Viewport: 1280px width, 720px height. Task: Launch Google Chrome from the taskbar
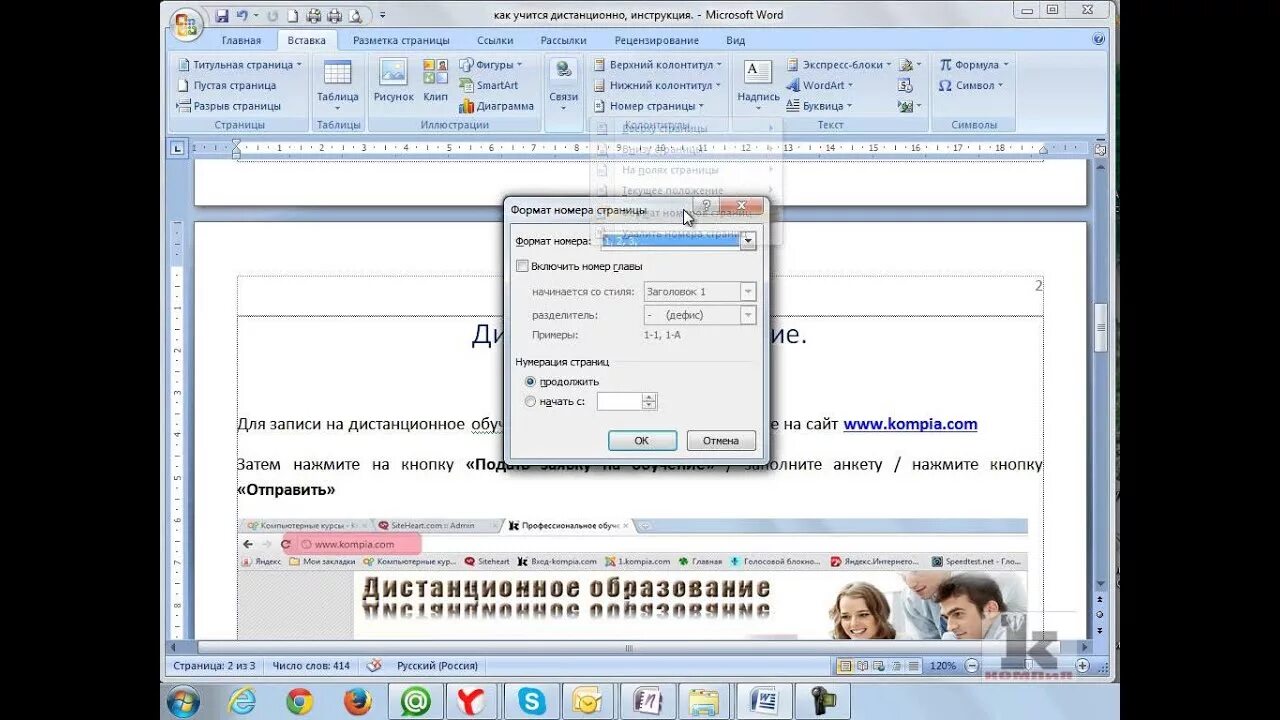[x=300, y=701]
